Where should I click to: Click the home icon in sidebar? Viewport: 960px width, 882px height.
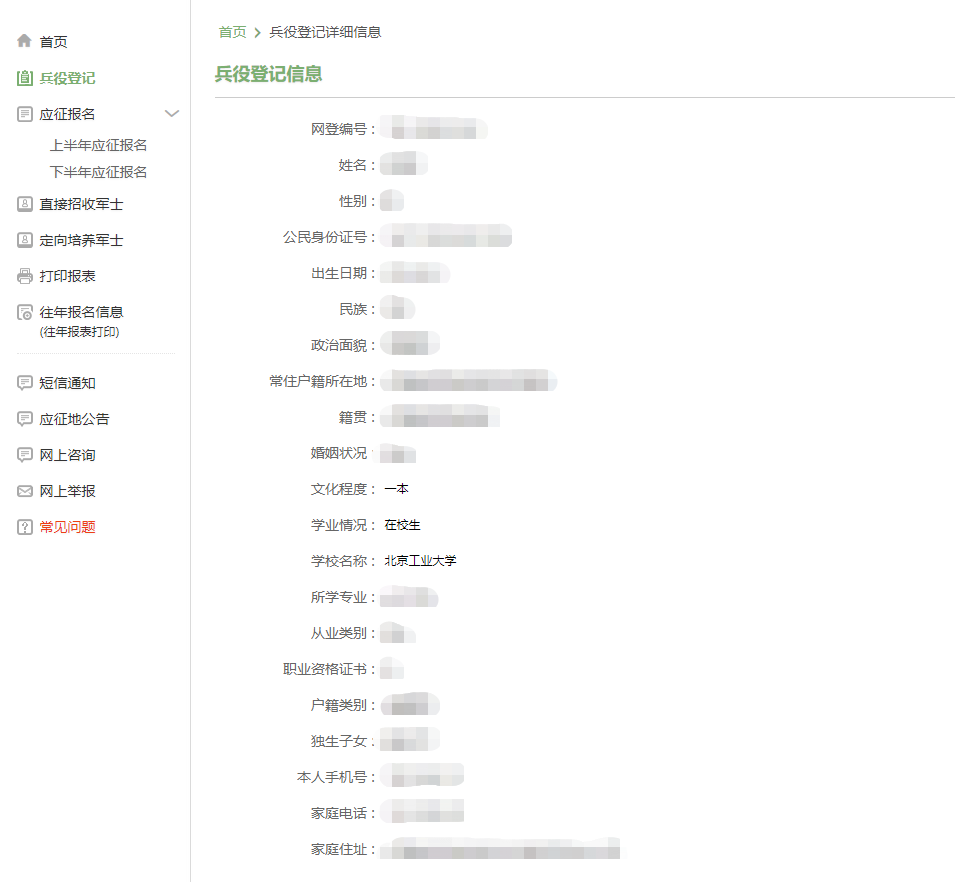tap(24, 41)
